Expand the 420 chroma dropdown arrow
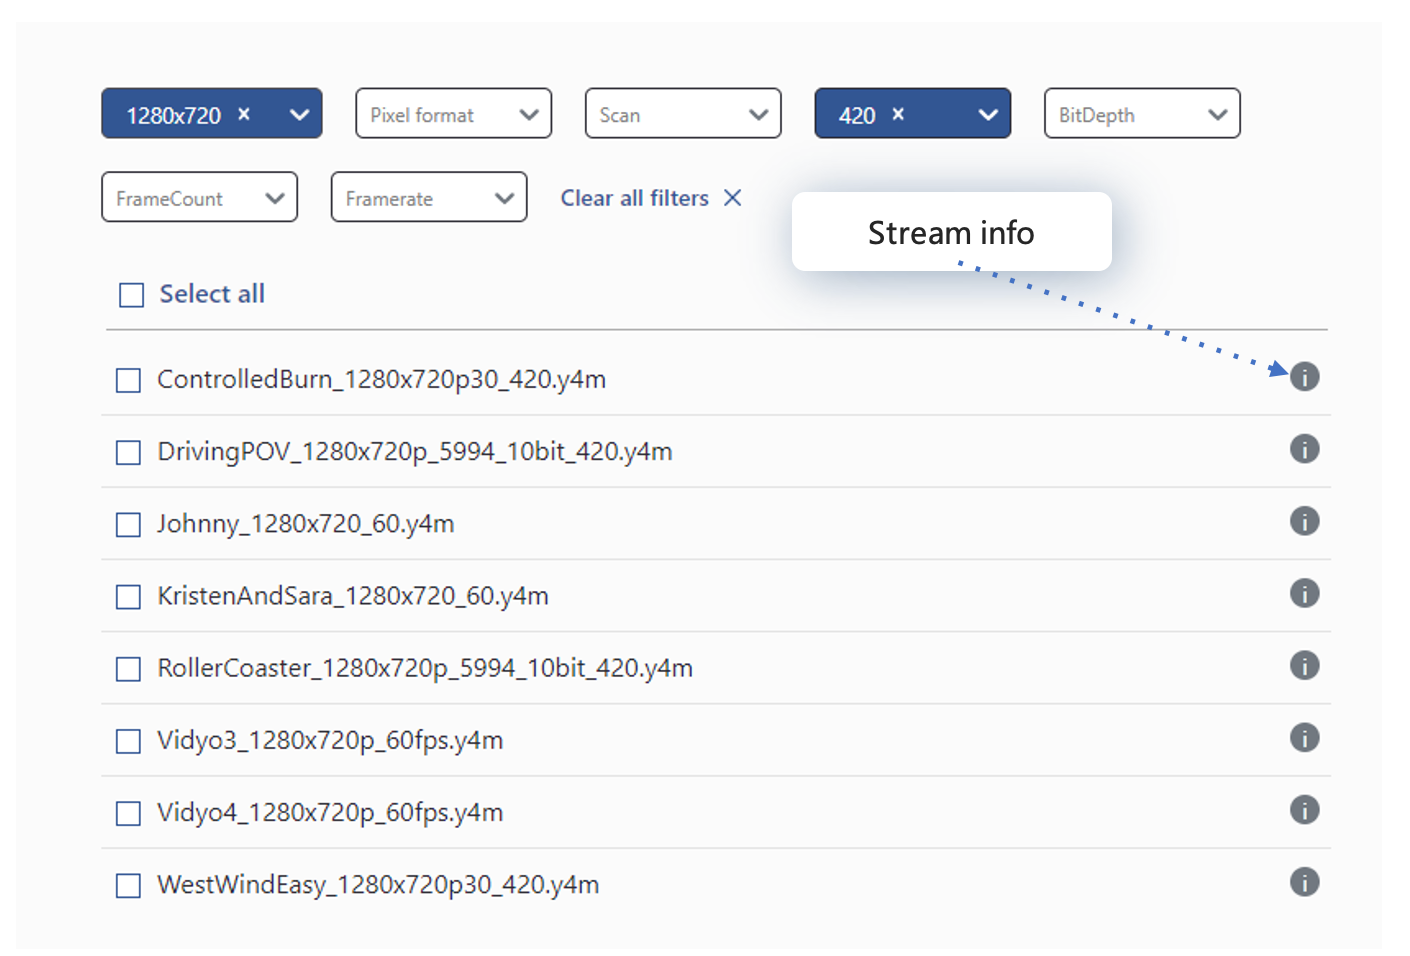Viewport: 1410px width, 956px height. (x=988, y=115)
